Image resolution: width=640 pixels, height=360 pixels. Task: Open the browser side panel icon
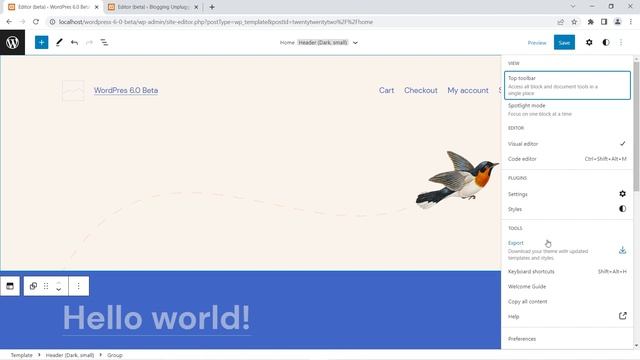coord(604,22)
